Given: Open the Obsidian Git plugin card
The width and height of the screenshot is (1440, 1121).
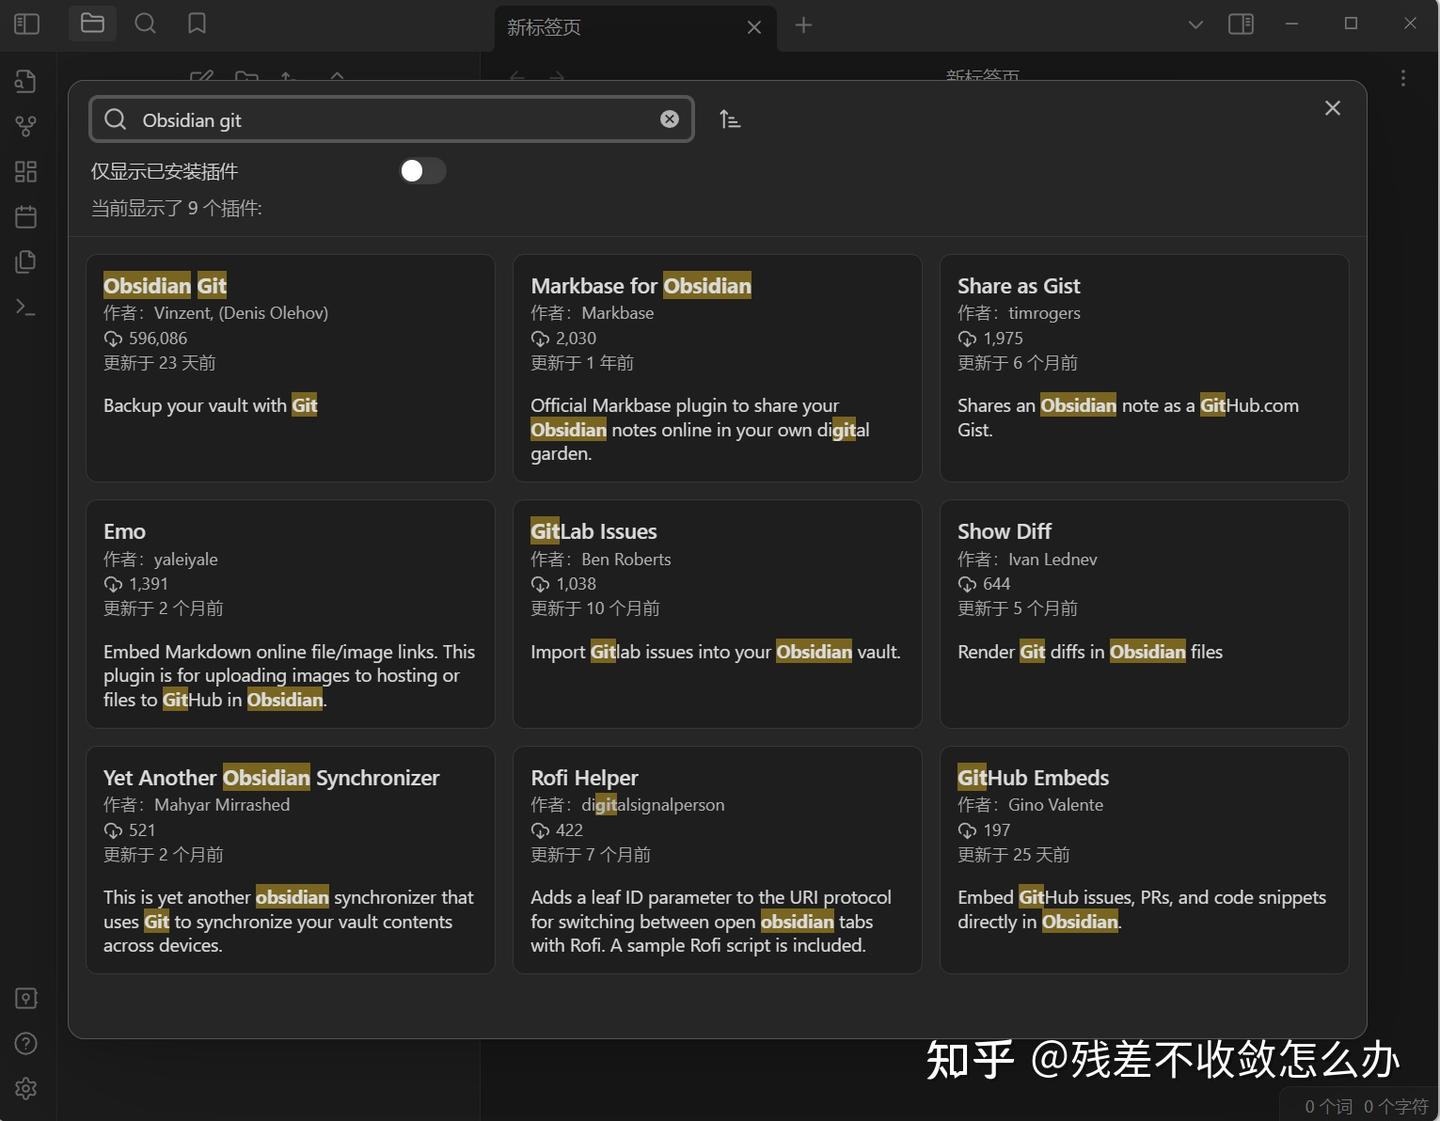Looking at the screenshot, I should 290,368.
